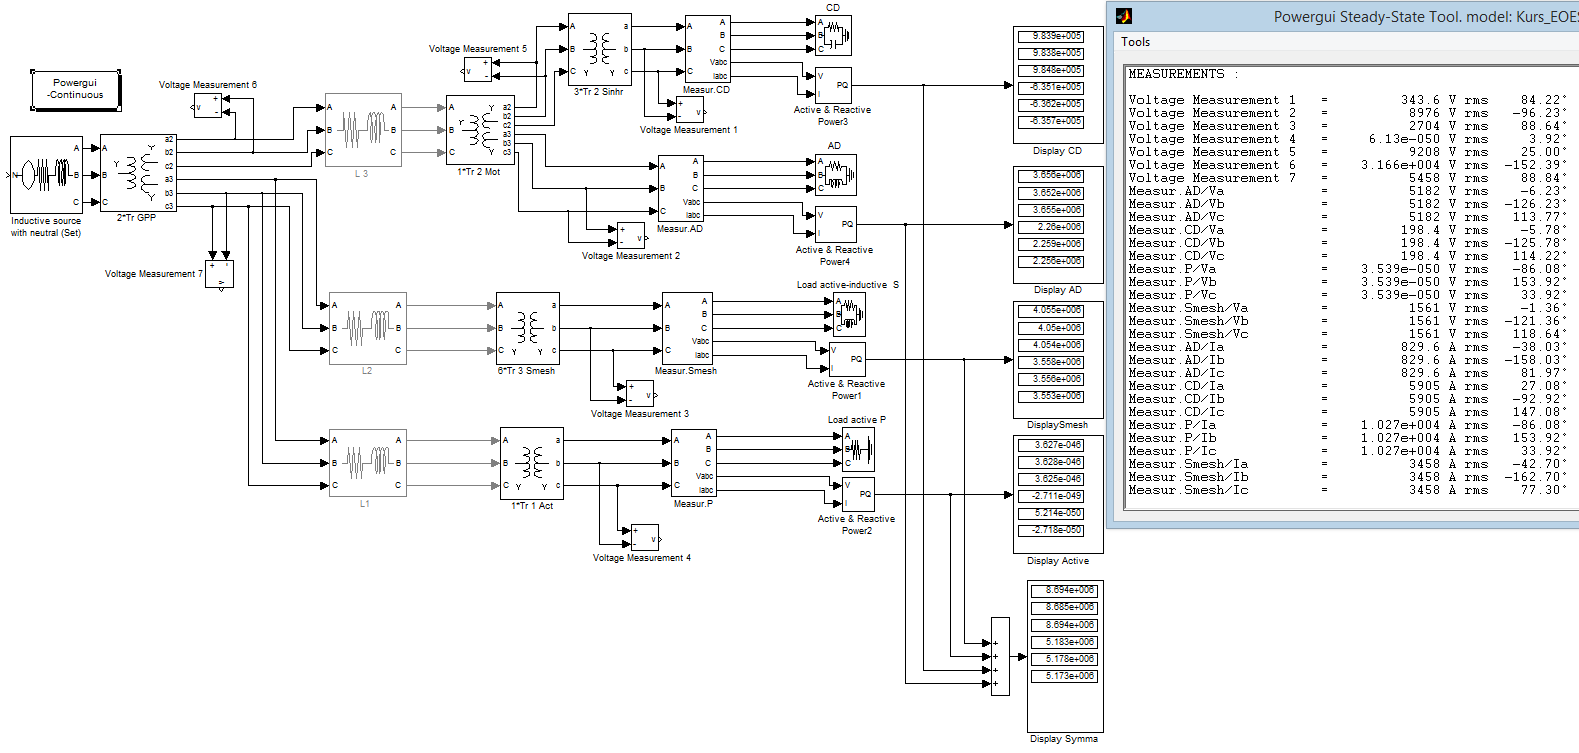Open the Tools menu in Powergui Steady-State Tool
The image size is (1579, 753).
[1135, 42]
